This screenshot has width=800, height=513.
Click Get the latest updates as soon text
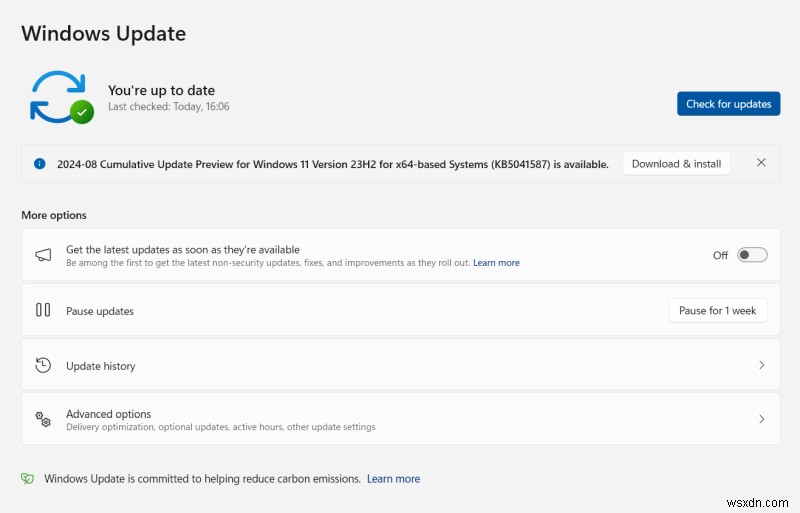point(183,250)
